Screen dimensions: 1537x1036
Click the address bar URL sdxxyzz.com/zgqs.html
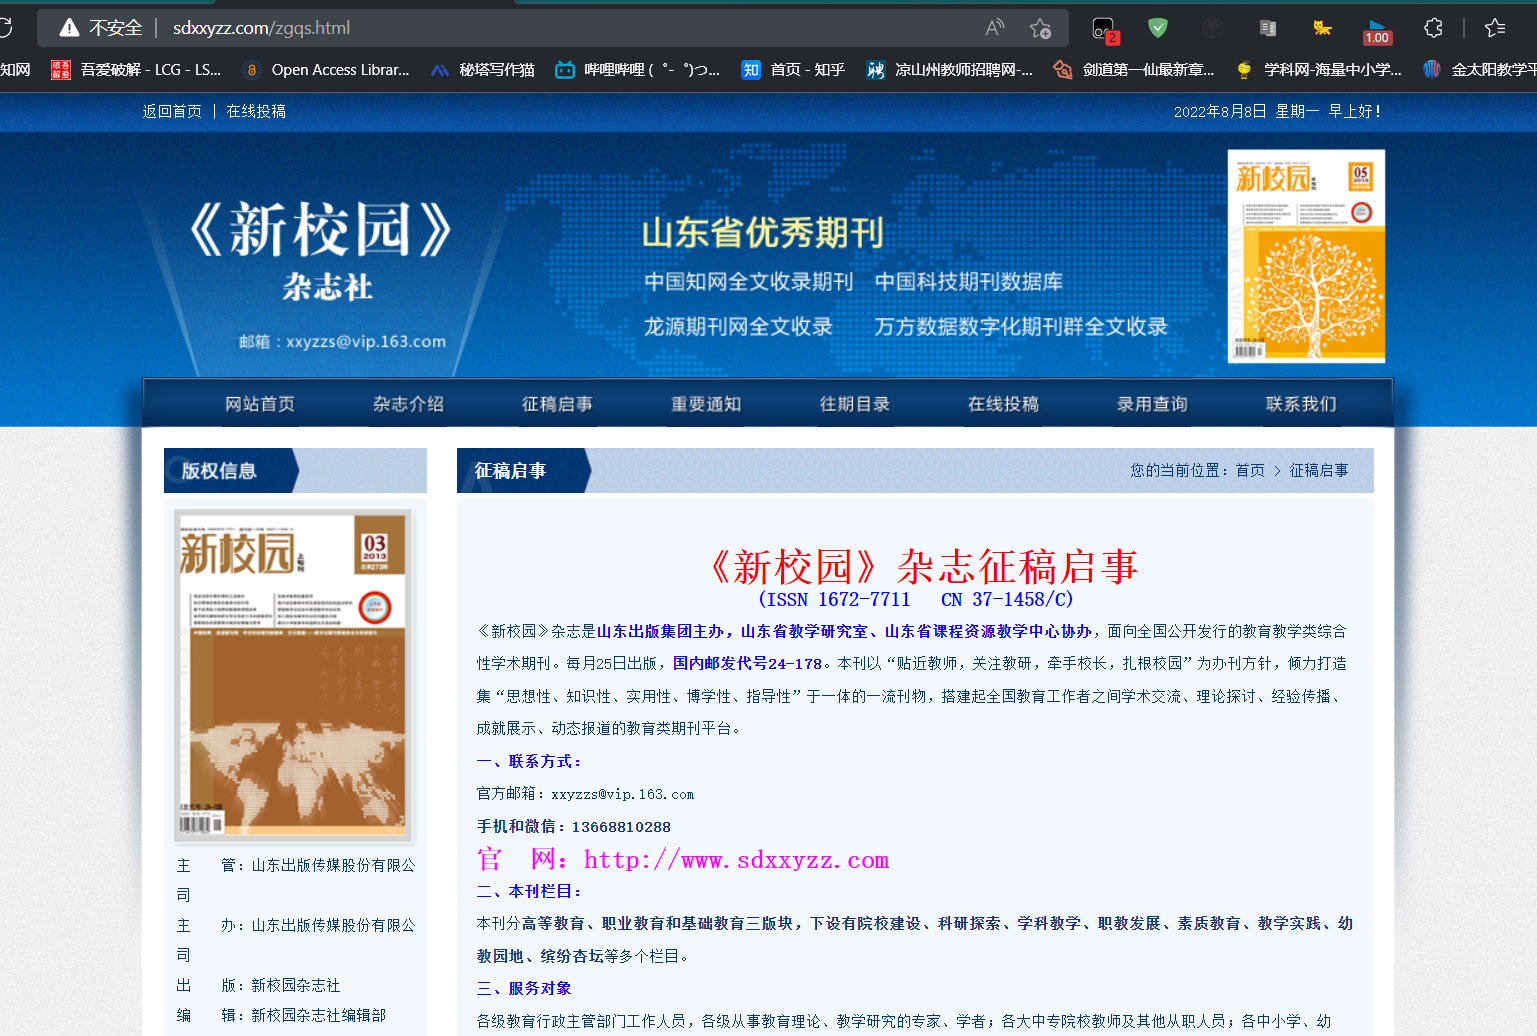tap(261, 28)
